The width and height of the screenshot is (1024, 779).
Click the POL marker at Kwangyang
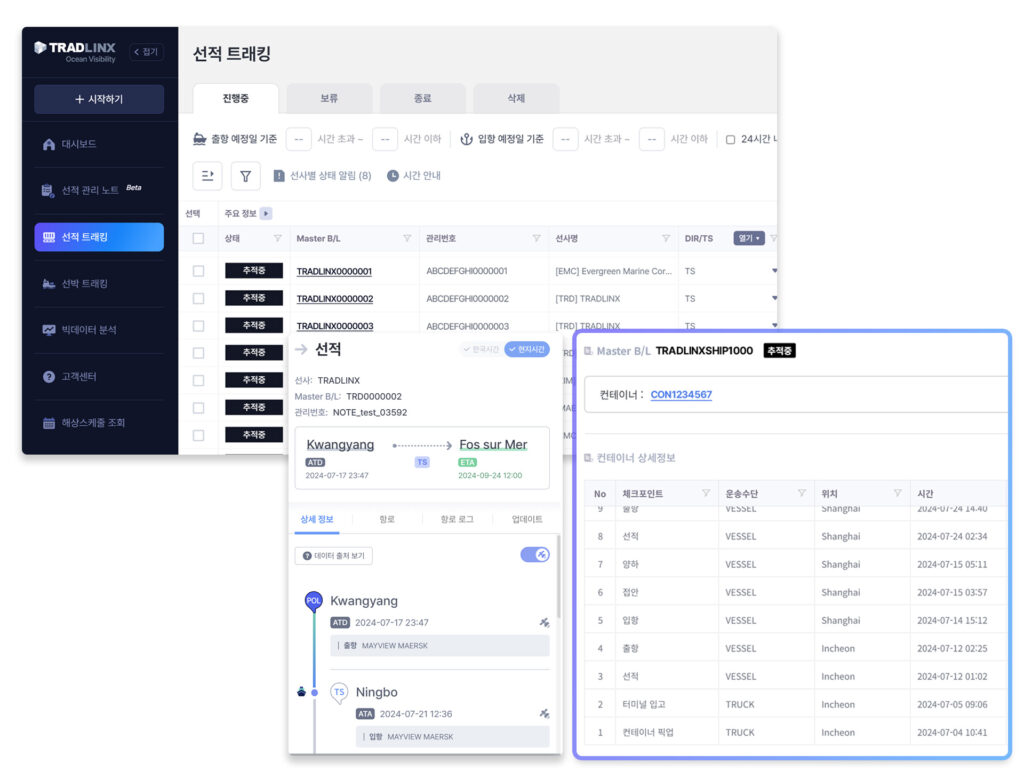[313, 601]
